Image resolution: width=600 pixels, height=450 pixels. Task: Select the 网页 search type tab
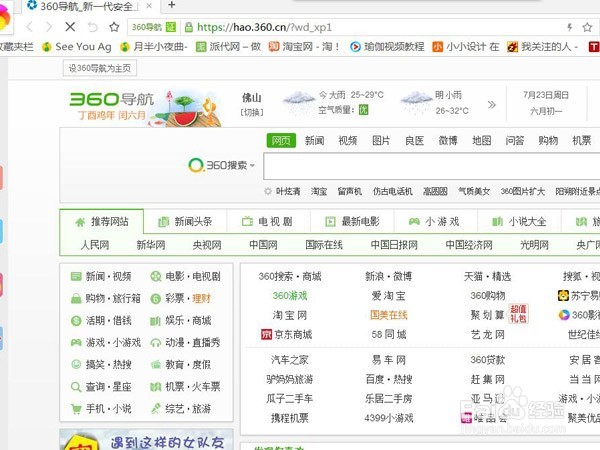281,140
